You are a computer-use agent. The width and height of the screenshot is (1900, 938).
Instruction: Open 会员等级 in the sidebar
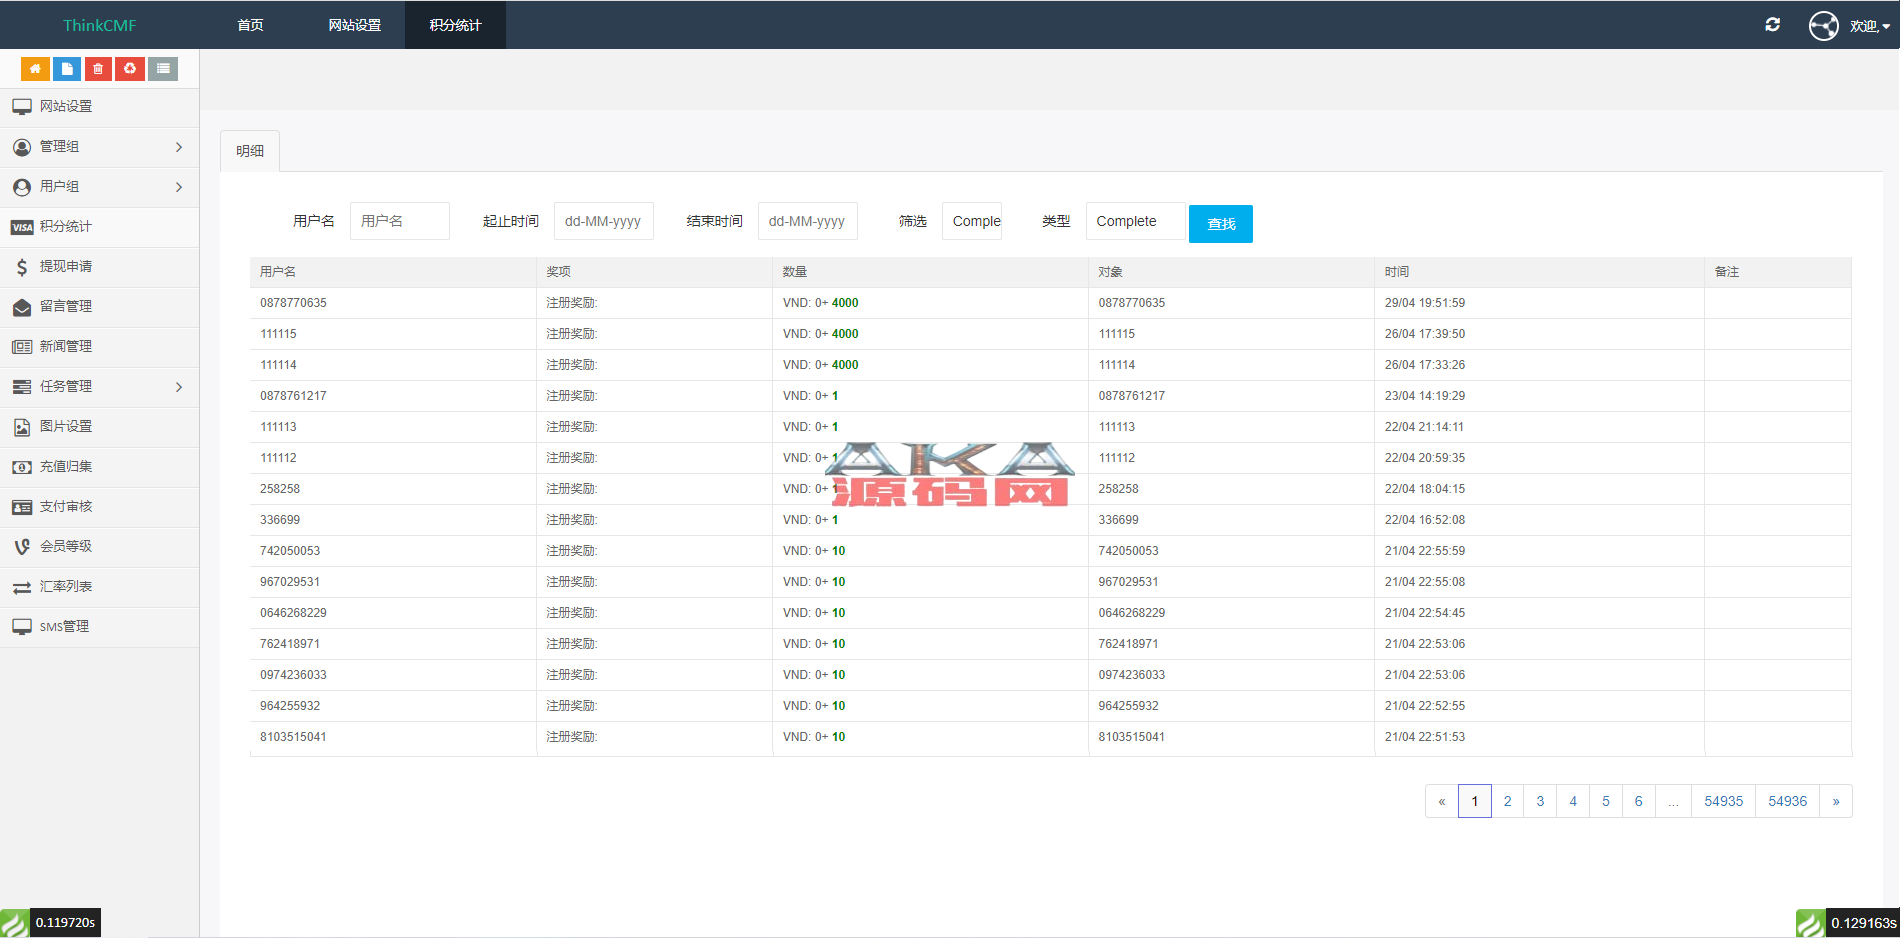(66, 547)
